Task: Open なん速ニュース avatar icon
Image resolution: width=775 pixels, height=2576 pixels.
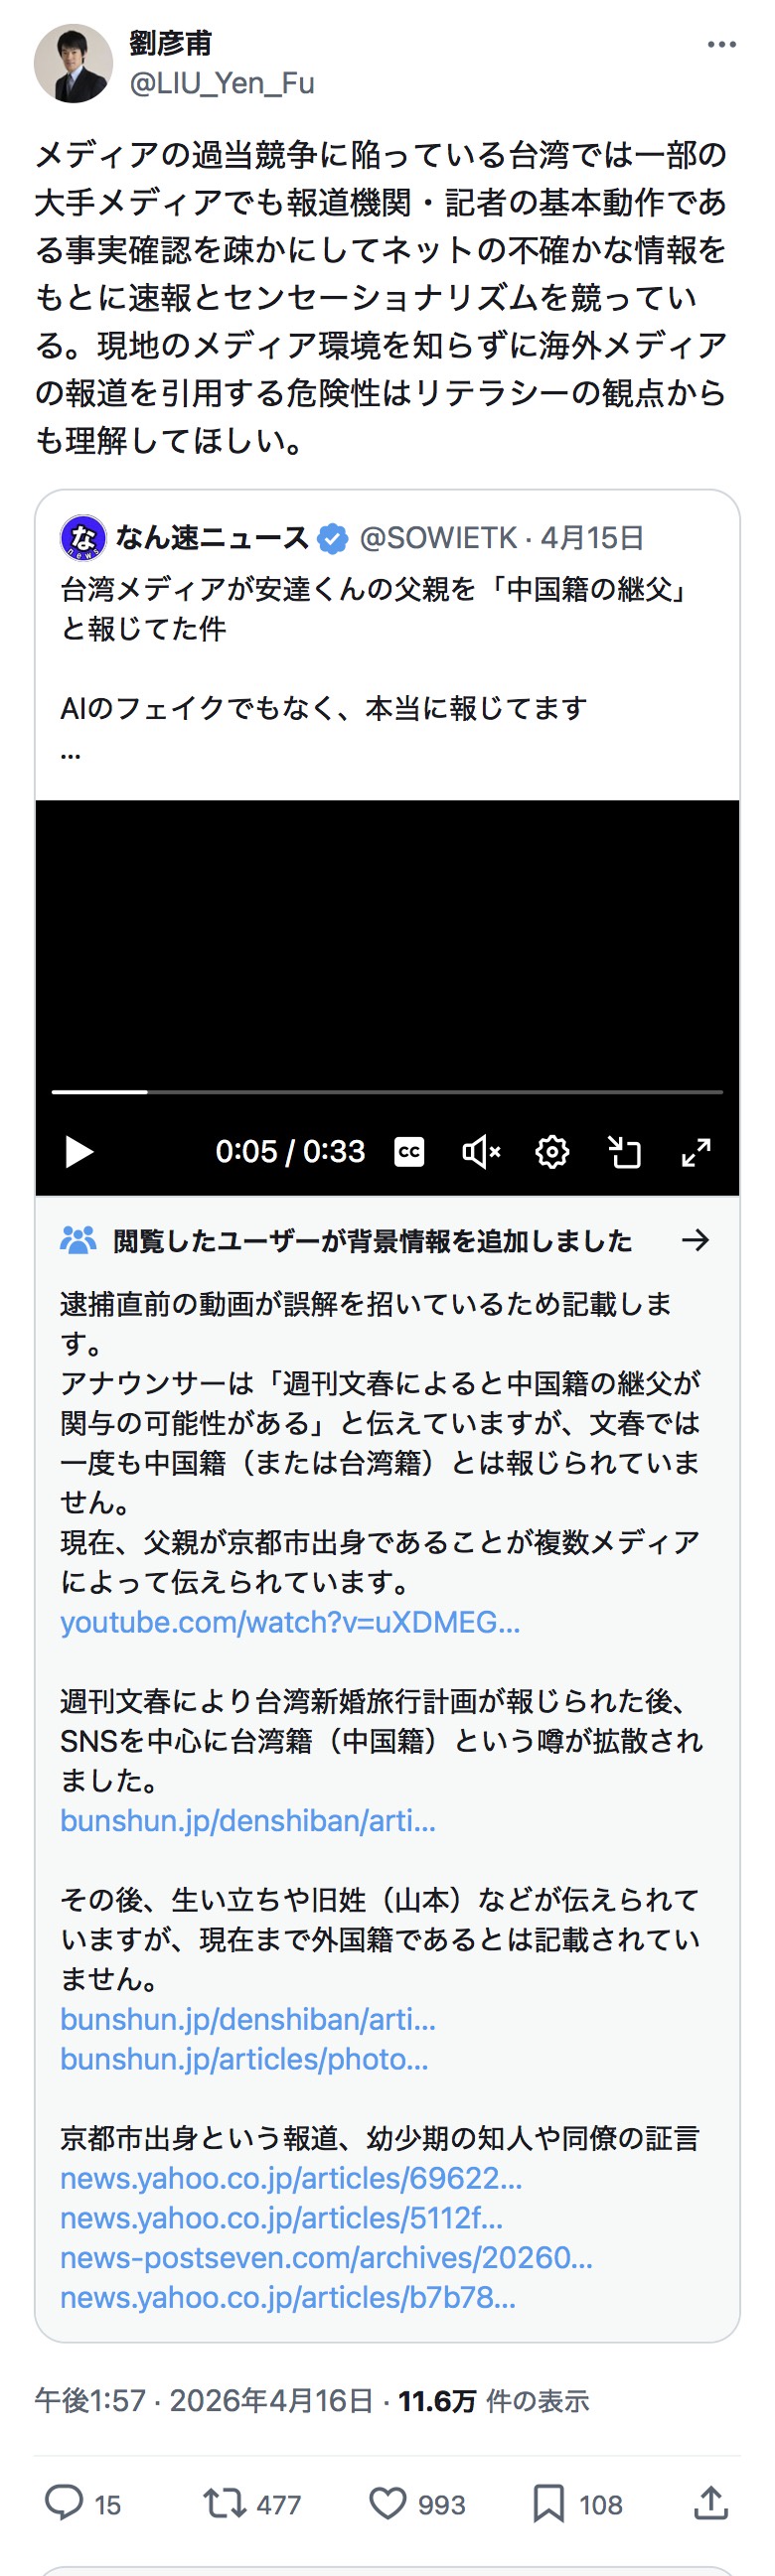Action: (x=83, y=538)
